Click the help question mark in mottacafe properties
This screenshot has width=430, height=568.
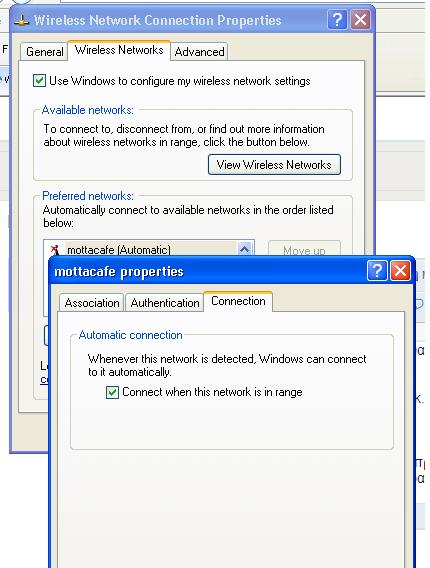(377, 271)
